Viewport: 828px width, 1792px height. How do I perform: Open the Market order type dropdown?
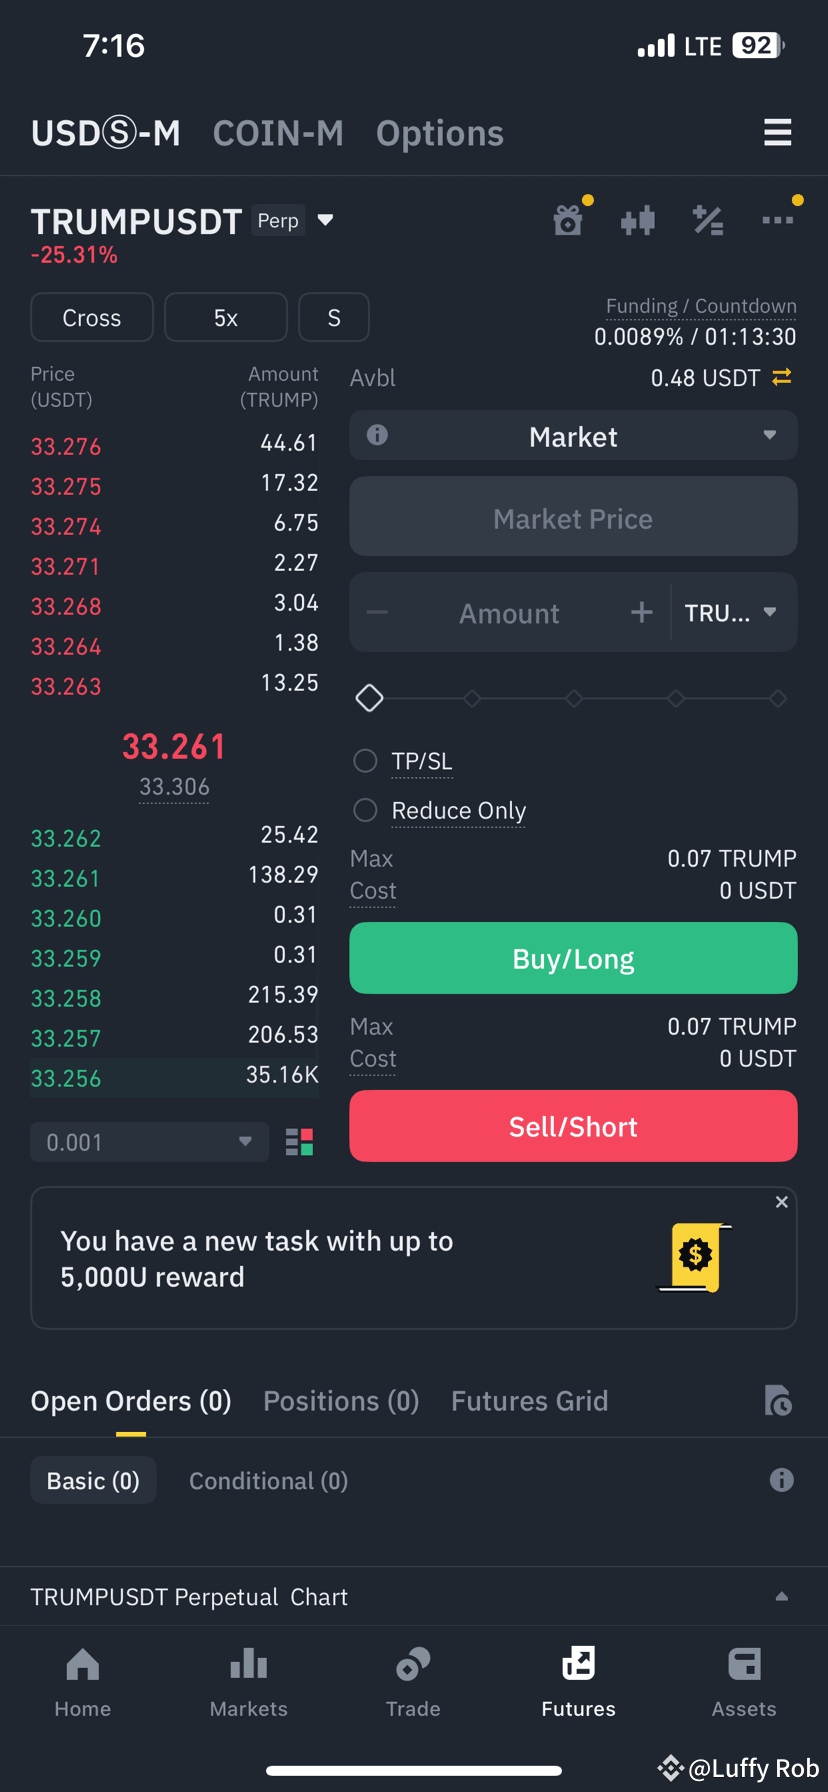[573, 436]
